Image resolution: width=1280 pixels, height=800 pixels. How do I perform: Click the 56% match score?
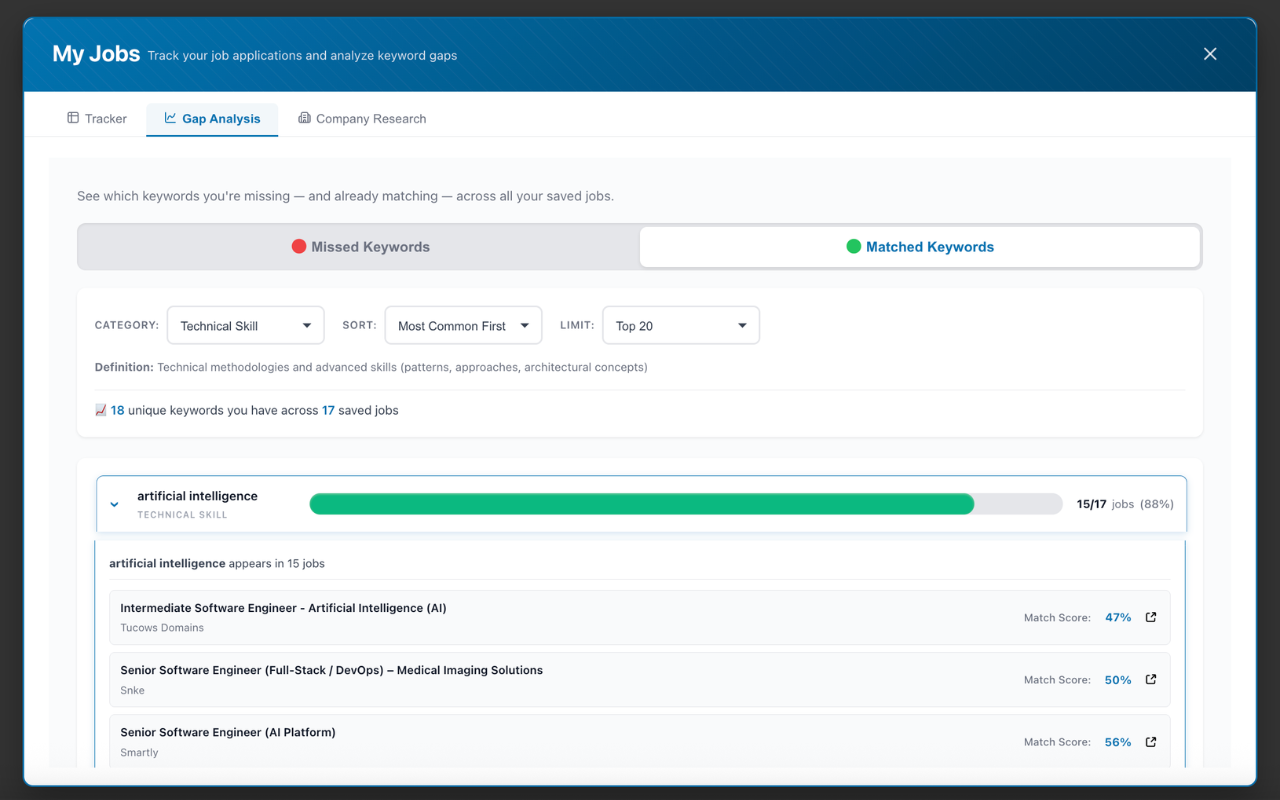point(1118,742)
